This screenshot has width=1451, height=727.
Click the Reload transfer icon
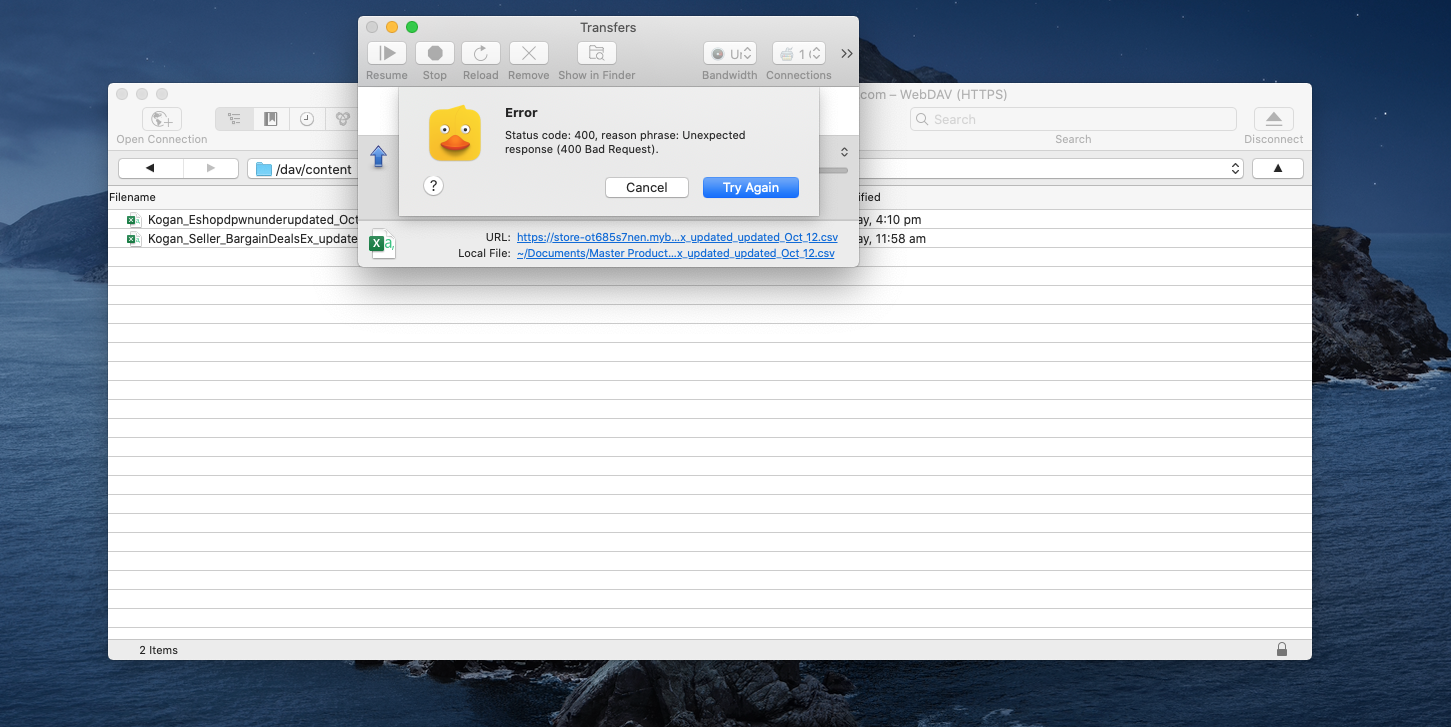[x=481, y=53]
